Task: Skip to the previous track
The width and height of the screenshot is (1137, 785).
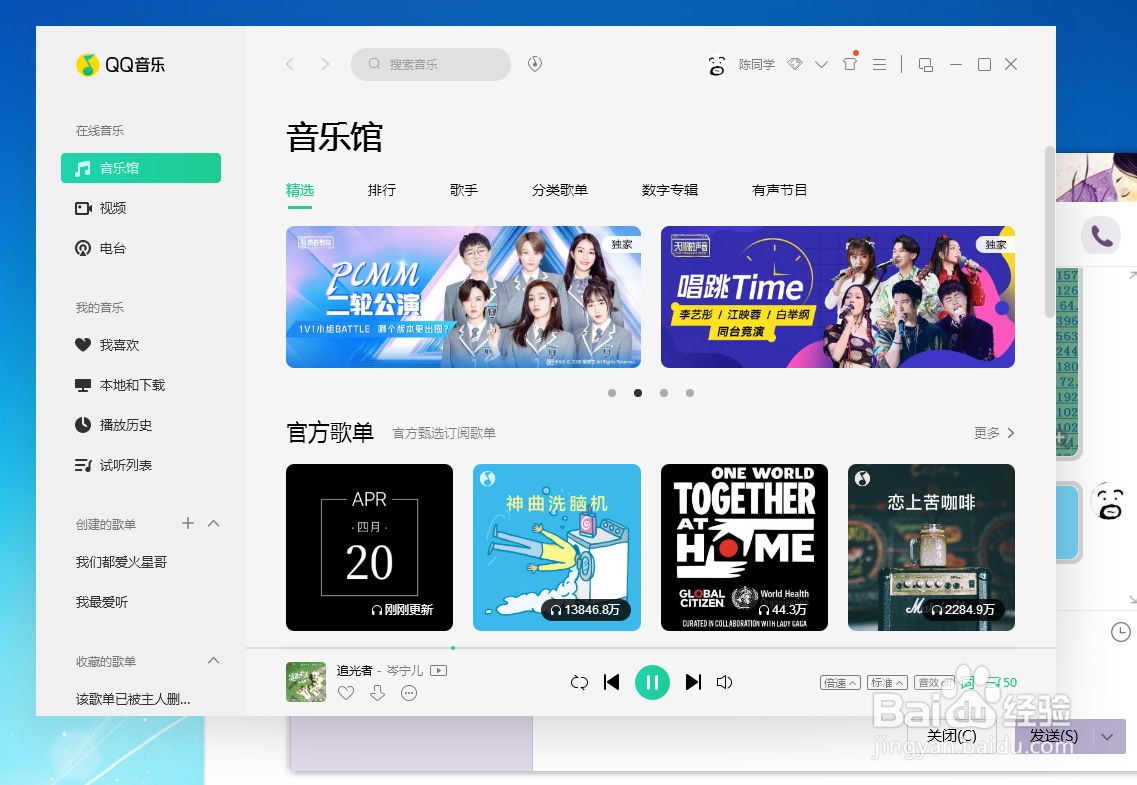Action: [612, 682]
